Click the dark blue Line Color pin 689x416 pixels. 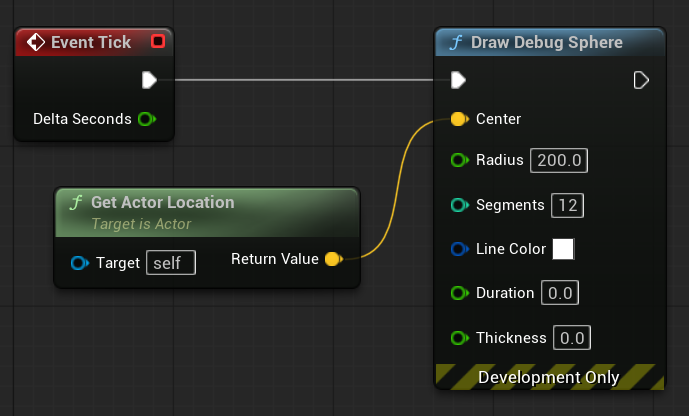[x=459, y=249]
